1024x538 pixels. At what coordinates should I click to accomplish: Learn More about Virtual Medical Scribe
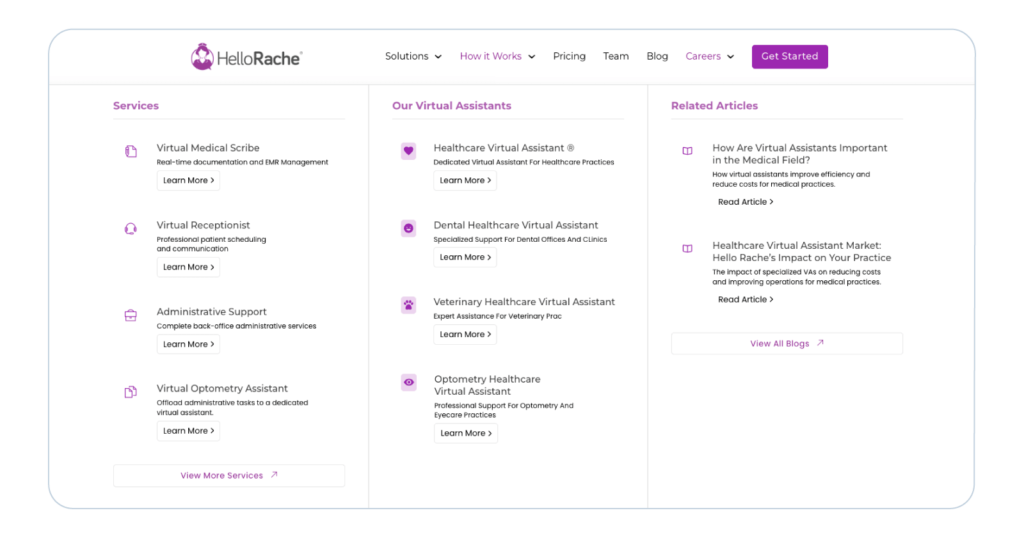(188, 180)
